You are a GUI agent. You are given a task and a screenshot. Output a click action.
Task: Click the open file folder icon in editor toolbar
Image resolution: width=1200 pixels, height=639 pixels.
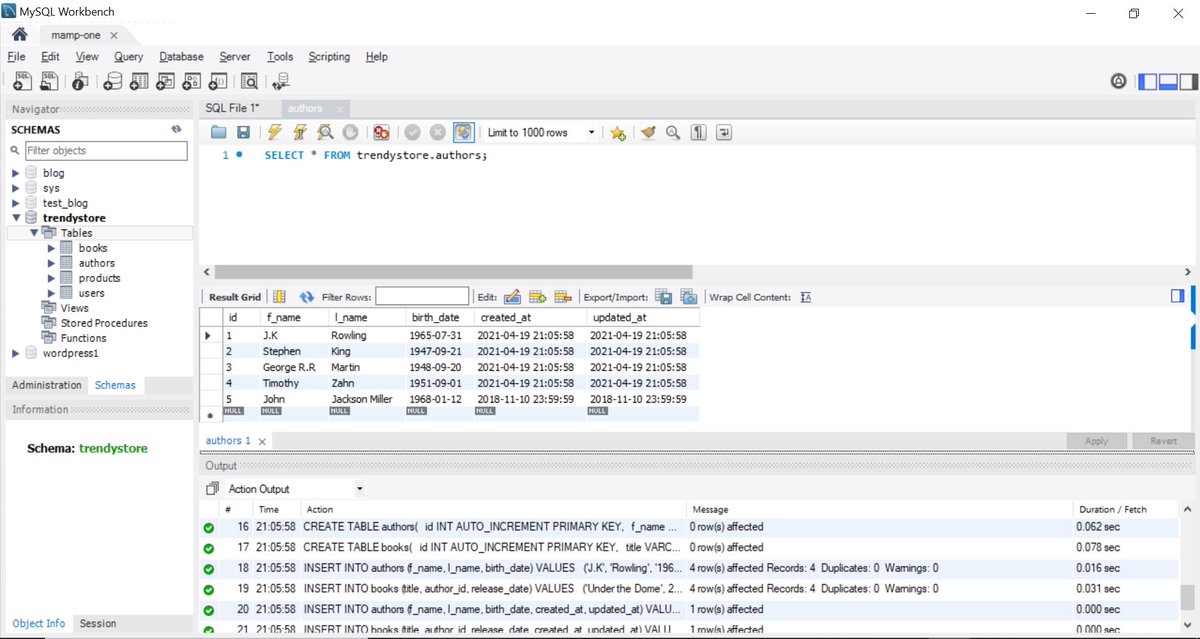(x=219, y=132)
